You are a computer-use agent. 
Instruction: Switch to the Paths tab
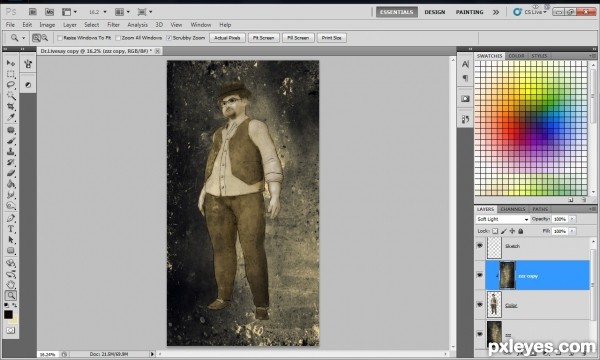(540, 209)
